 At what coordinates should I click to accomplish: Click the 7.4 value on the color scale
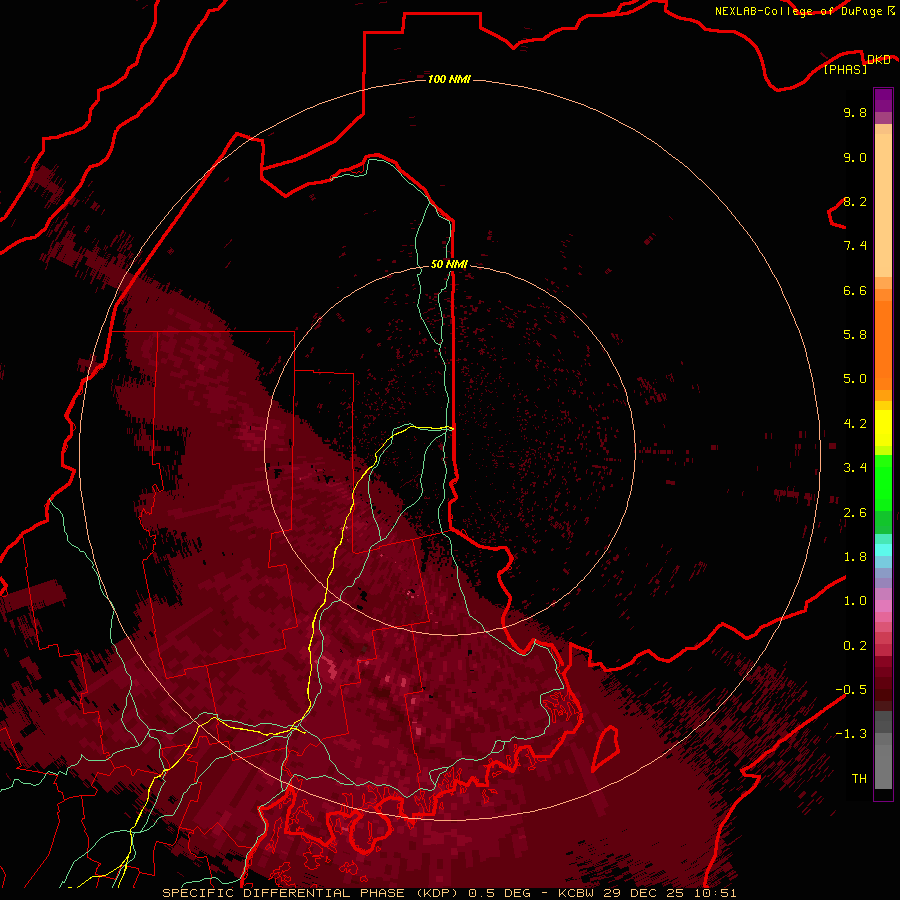tap(855, 246)
